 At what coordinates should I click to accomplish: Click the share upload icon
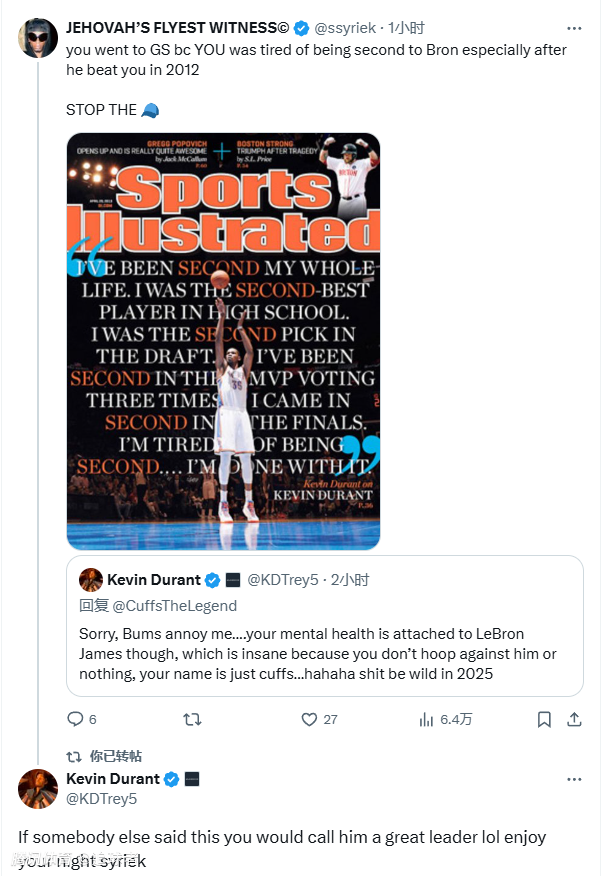pyautogui.click(x=574, y=719)
